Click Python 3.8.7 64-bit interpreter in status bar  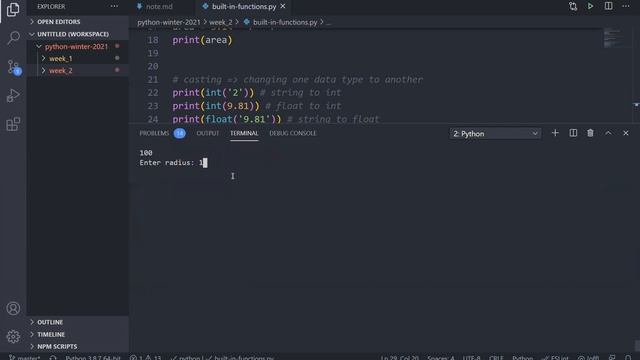tap(93, 358)
